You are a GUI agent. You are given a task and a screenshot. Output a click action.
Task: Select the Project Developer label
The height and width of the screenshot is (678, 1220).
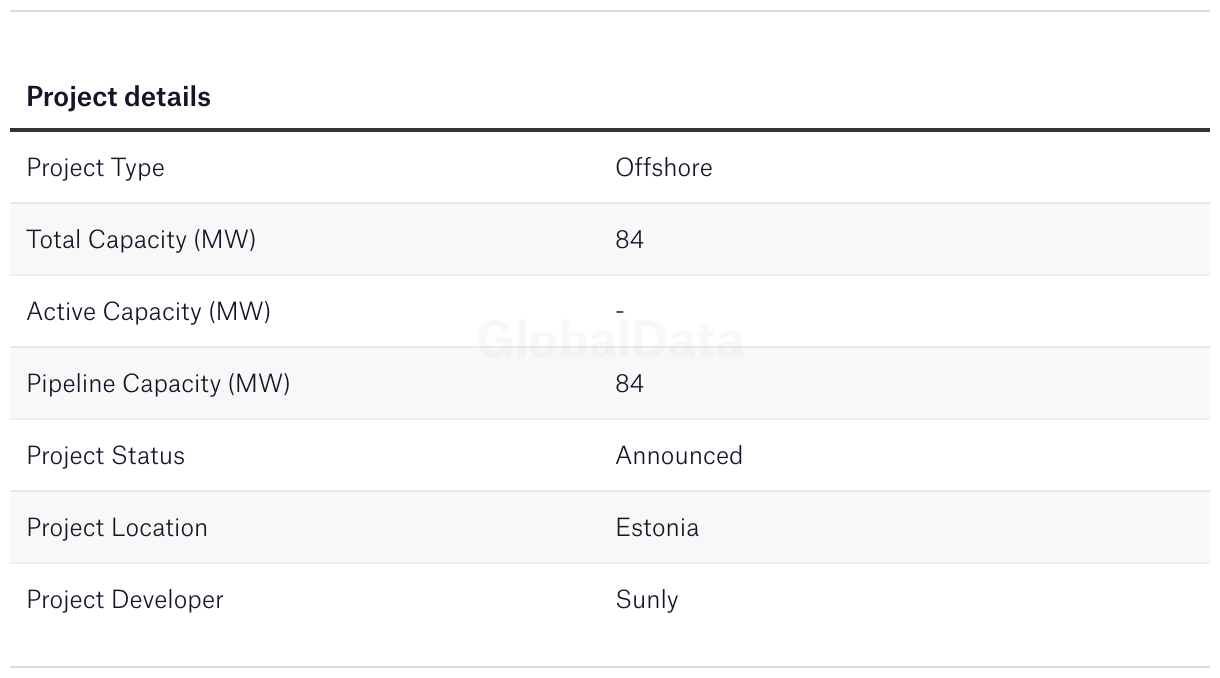coord(125,600)
